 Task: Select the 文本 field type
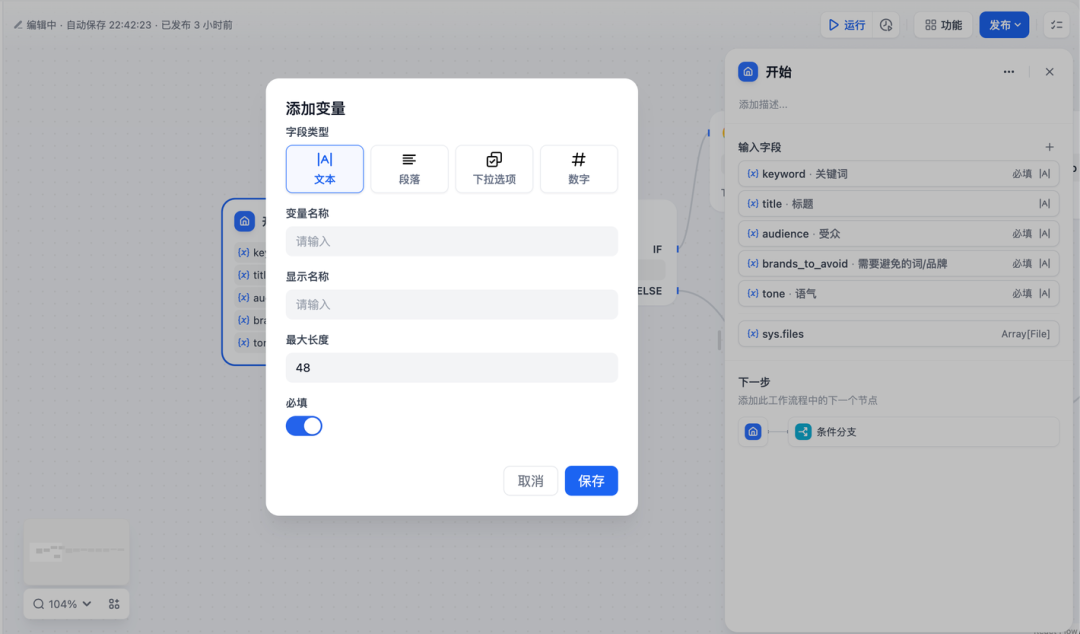pos(324,169)
